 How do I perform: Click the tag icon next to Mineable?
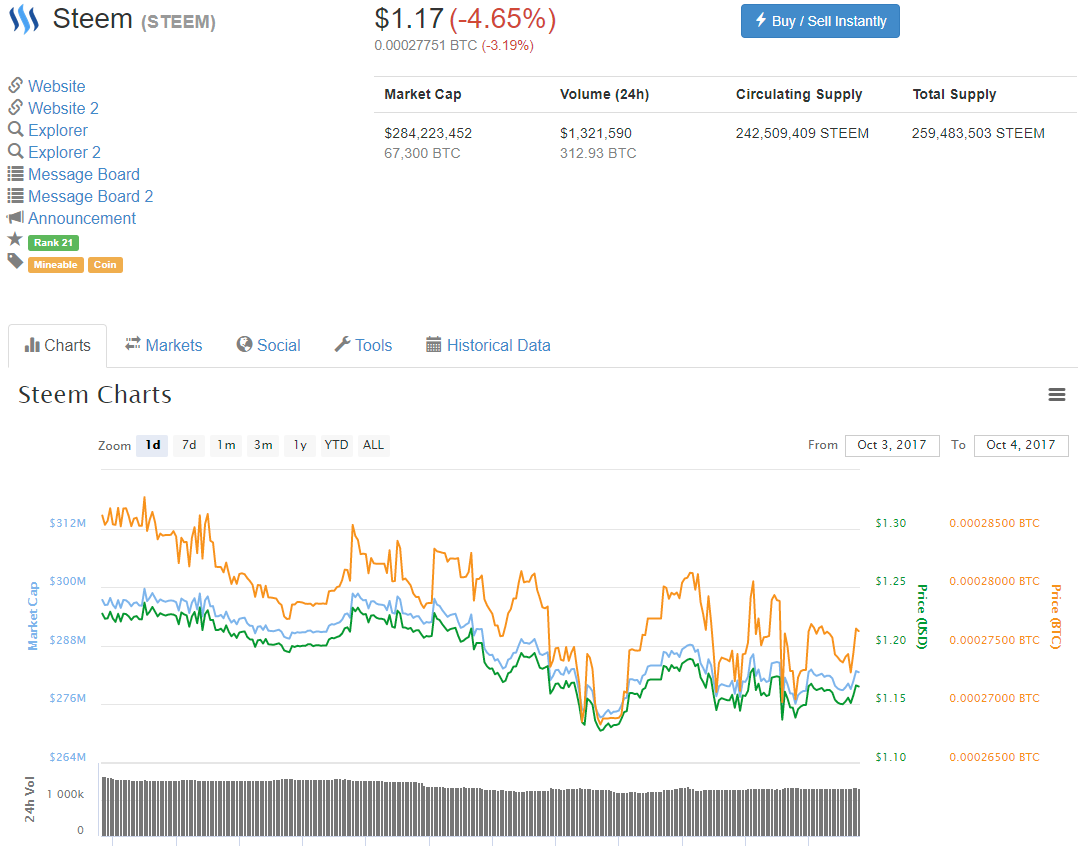coord(15,261)
